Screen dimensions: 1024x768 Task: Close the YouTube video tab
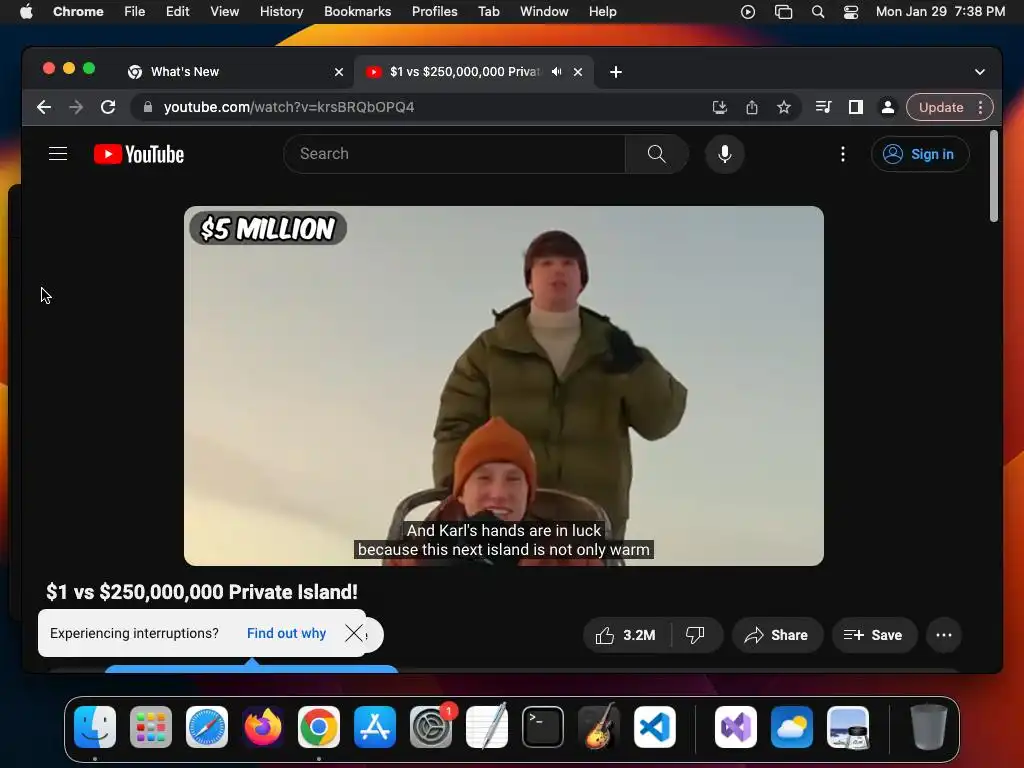(578, 72)
